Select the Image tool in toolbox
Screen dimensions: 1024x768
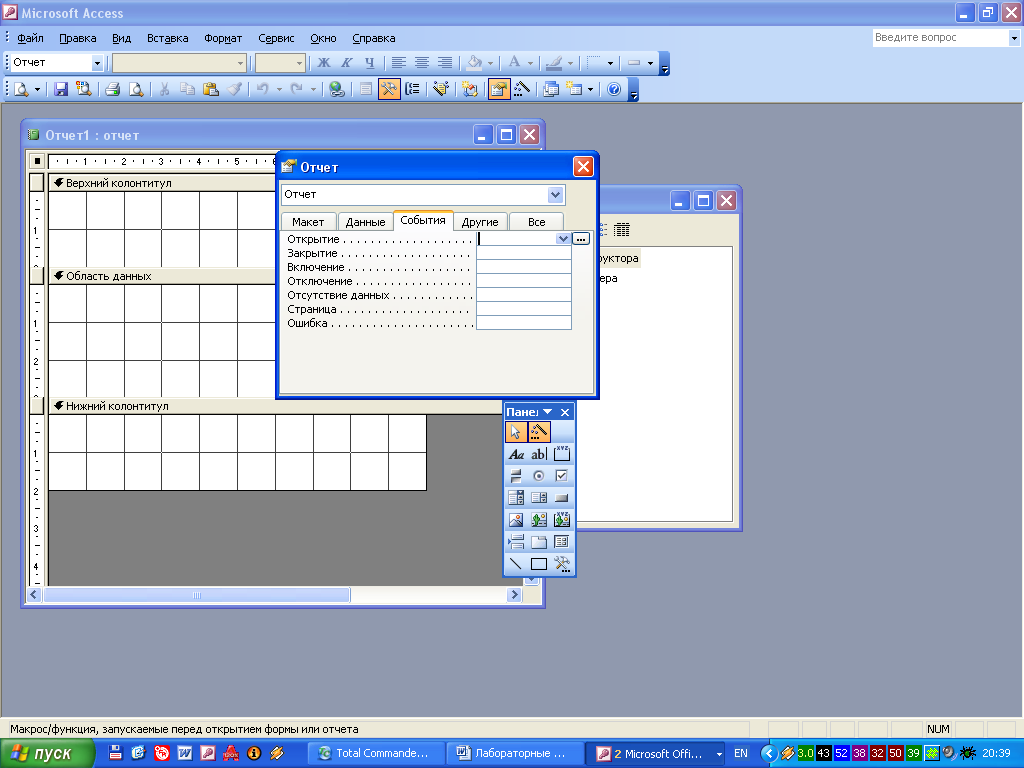(516, 520)
